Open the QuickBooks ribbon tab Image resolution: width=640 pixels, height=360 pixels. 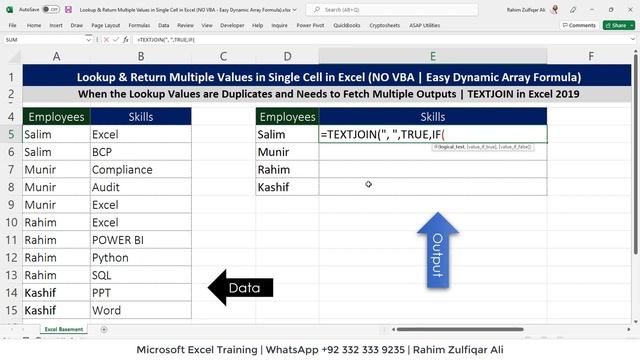[347, 25]
